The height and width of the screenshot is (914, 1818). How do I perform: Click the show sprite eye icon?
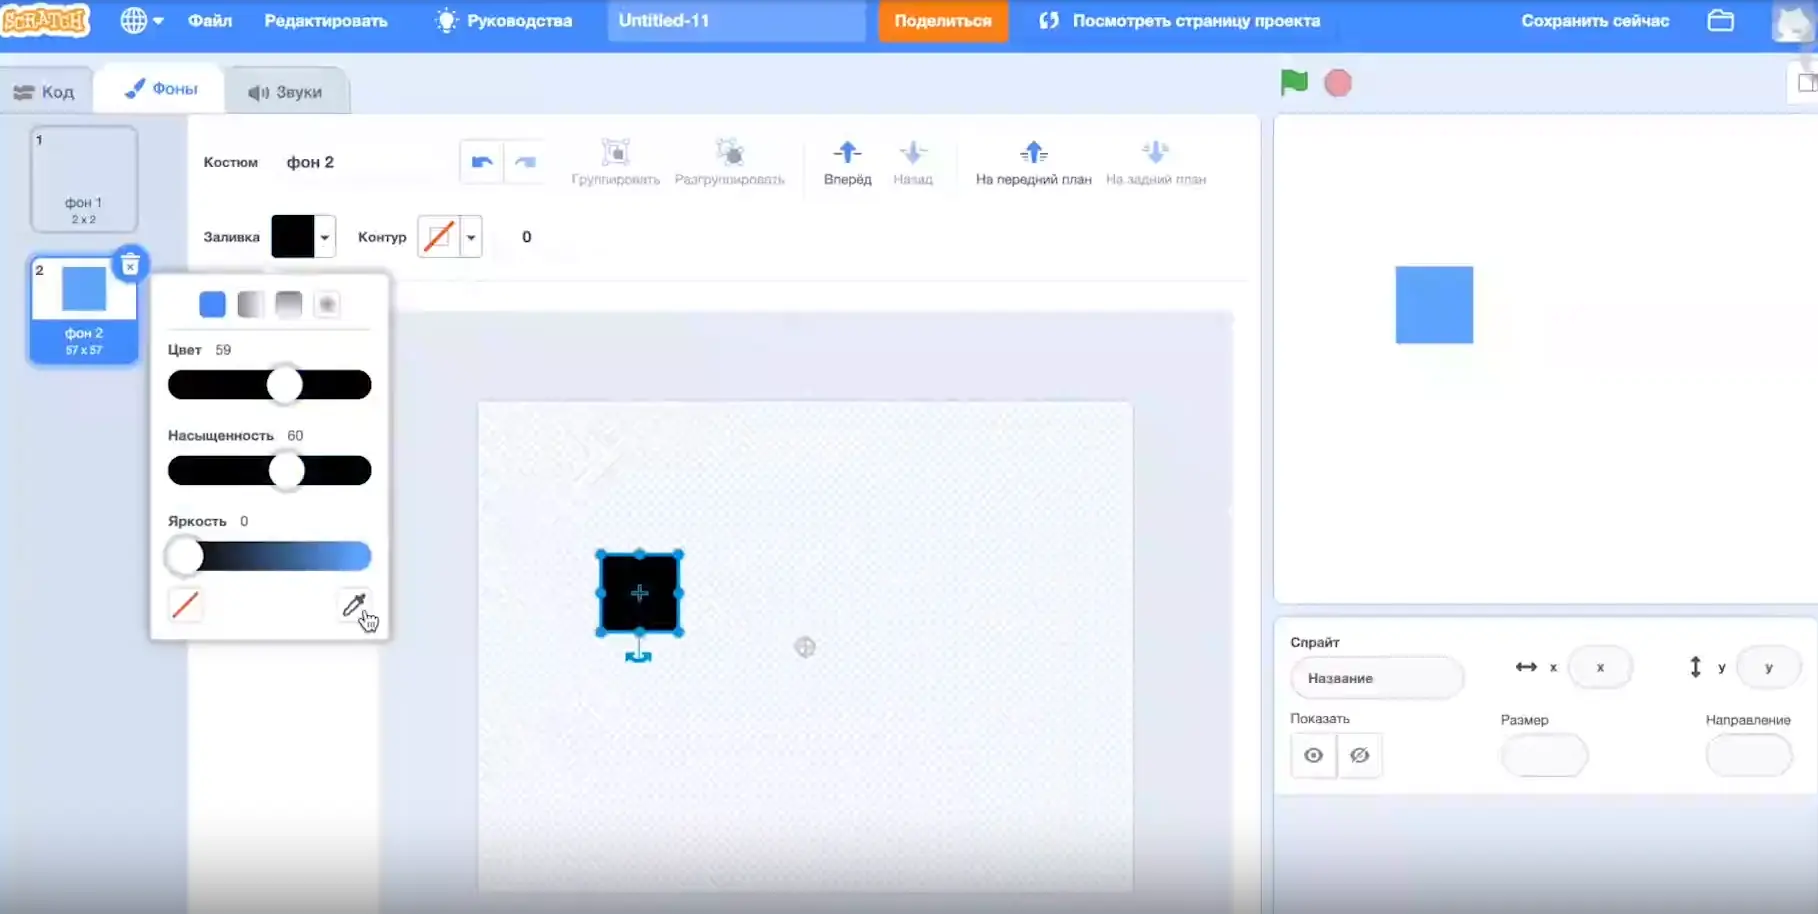pos(1313,755)
